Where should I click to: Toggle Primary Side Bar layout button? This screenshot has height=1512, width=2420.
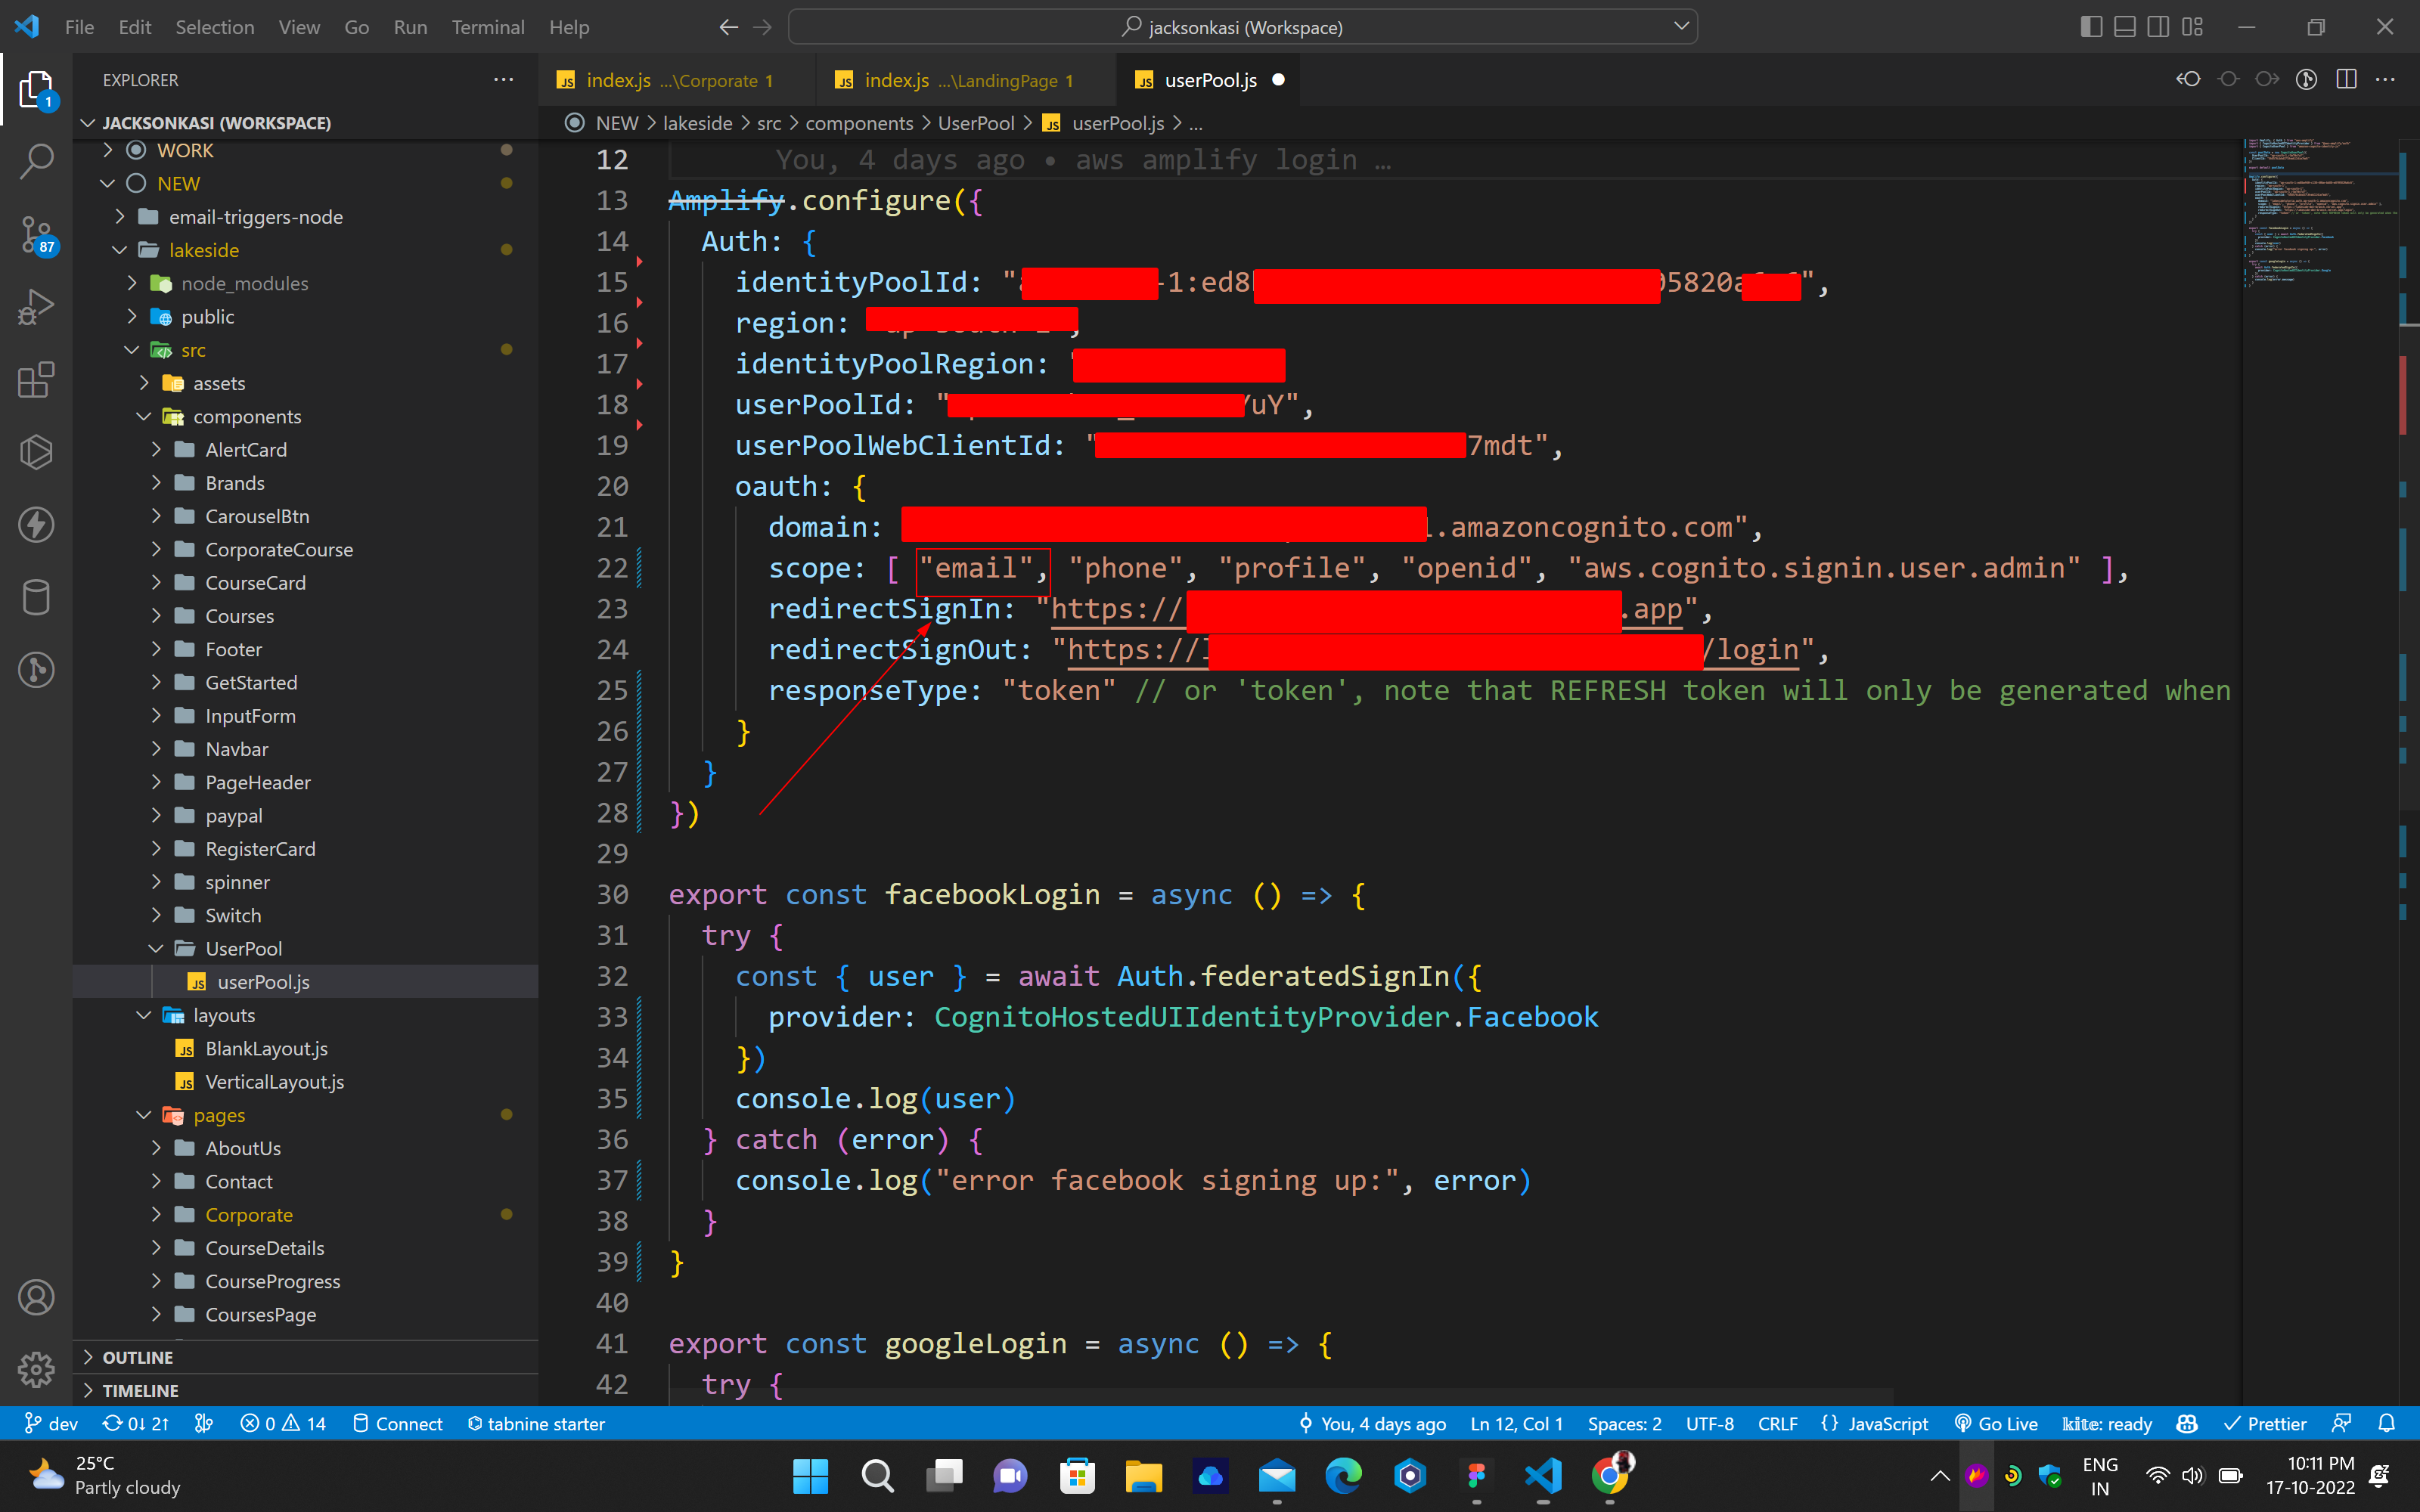(x=2090, y=27)
